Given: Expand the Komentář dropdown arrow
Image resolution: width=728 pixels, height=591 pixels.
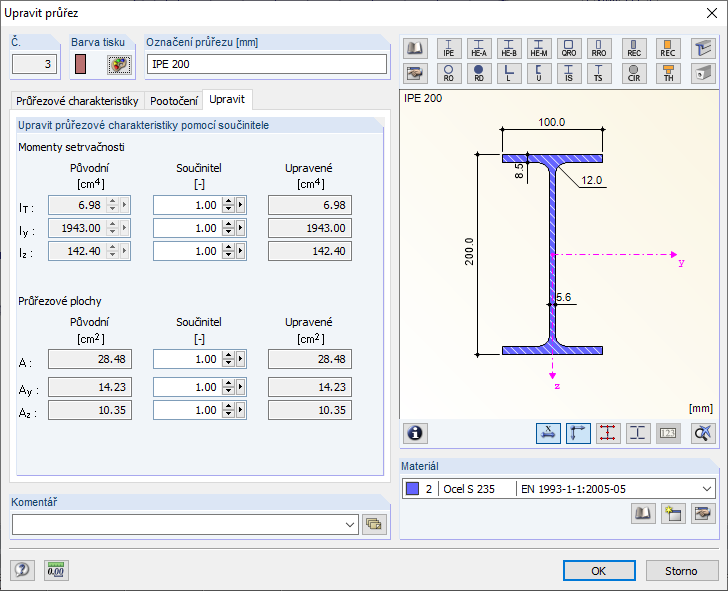Looking at the screenshot, I should click(350, 525).
